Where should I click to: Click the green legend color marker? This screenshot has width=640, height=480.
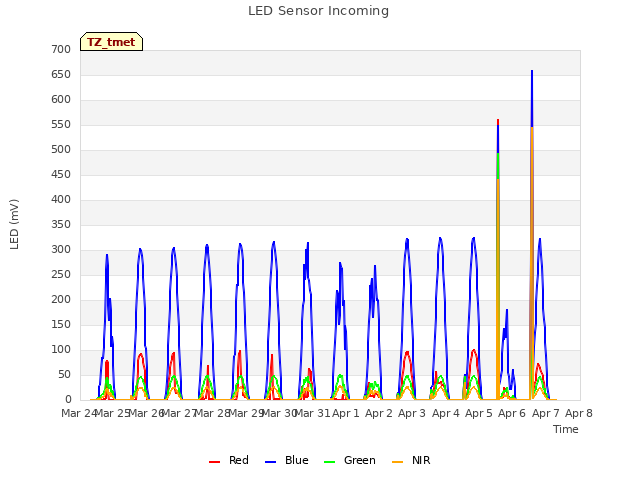tap(329, 462)
